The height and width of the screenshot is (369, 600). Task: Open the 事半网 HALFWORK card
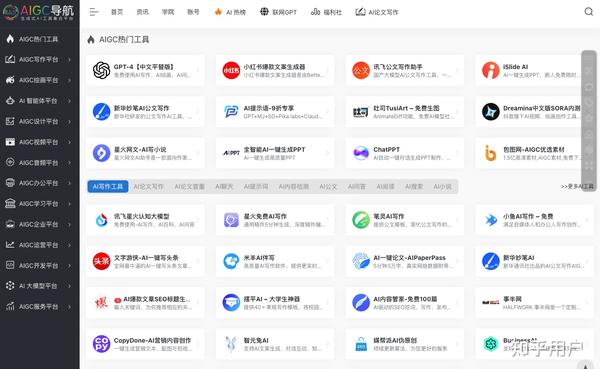click(x=534, y=303)
